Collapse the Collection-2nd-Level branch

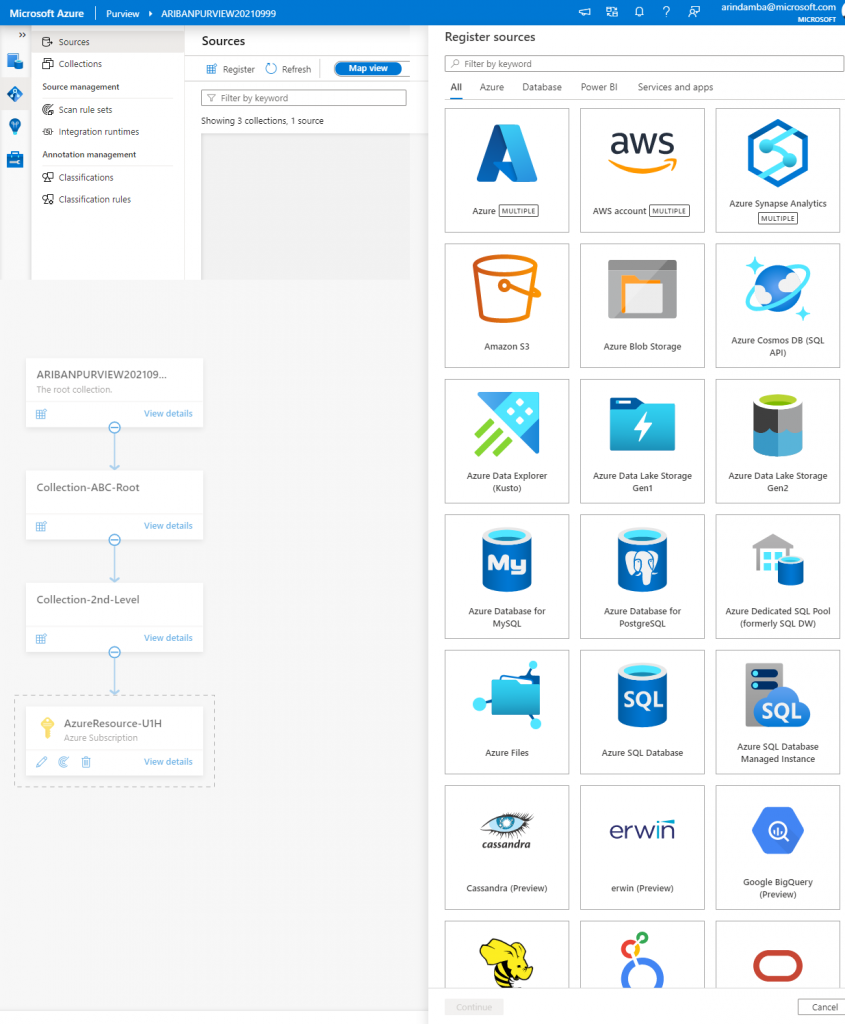click(114, 653)
